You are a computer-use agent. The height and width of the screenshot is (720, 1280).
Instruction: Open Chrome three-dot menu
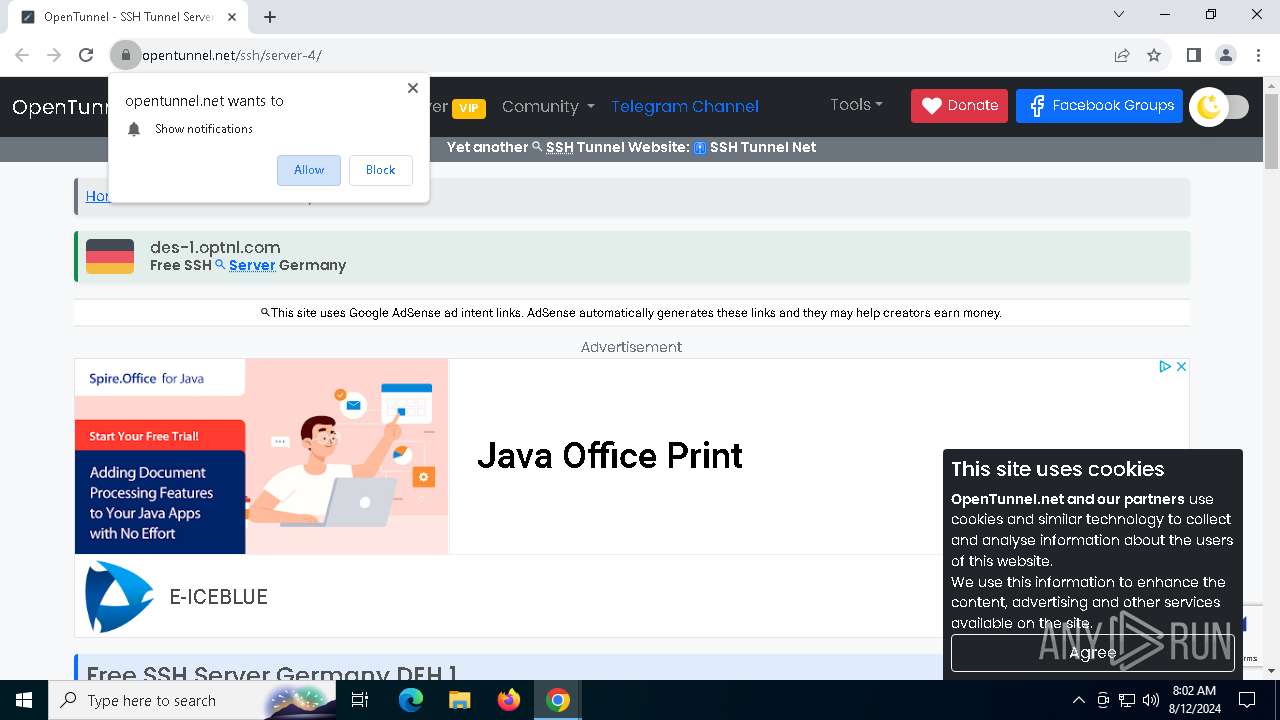(1257, 55)
